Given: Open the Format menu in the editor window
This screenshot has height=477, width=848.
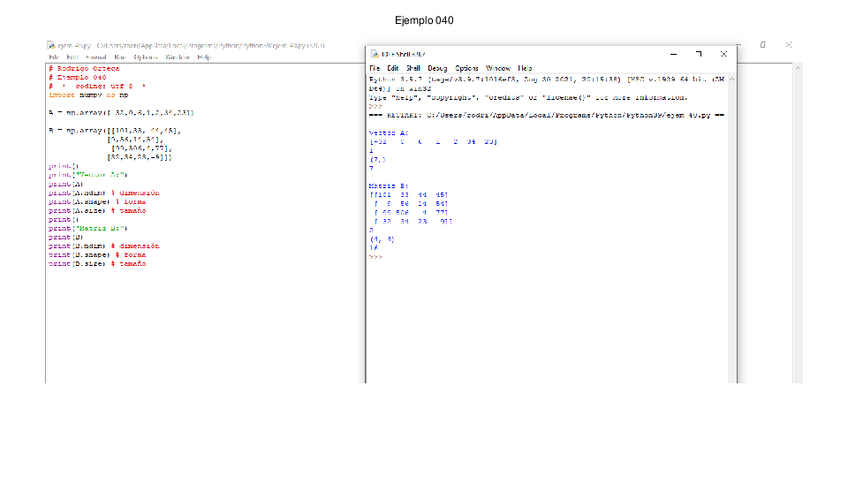Looking at the screenshot, I should (96, 57).
